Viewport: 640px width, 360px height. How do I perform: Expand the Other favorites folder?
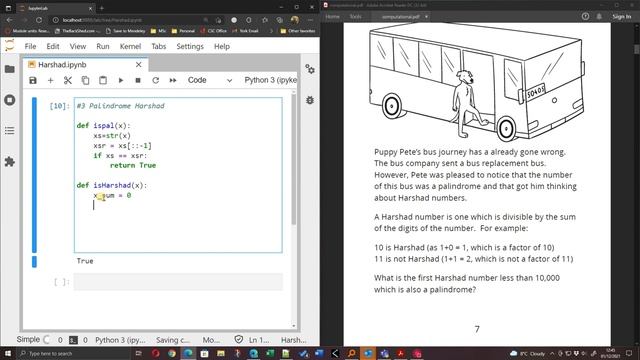(298, 31)
